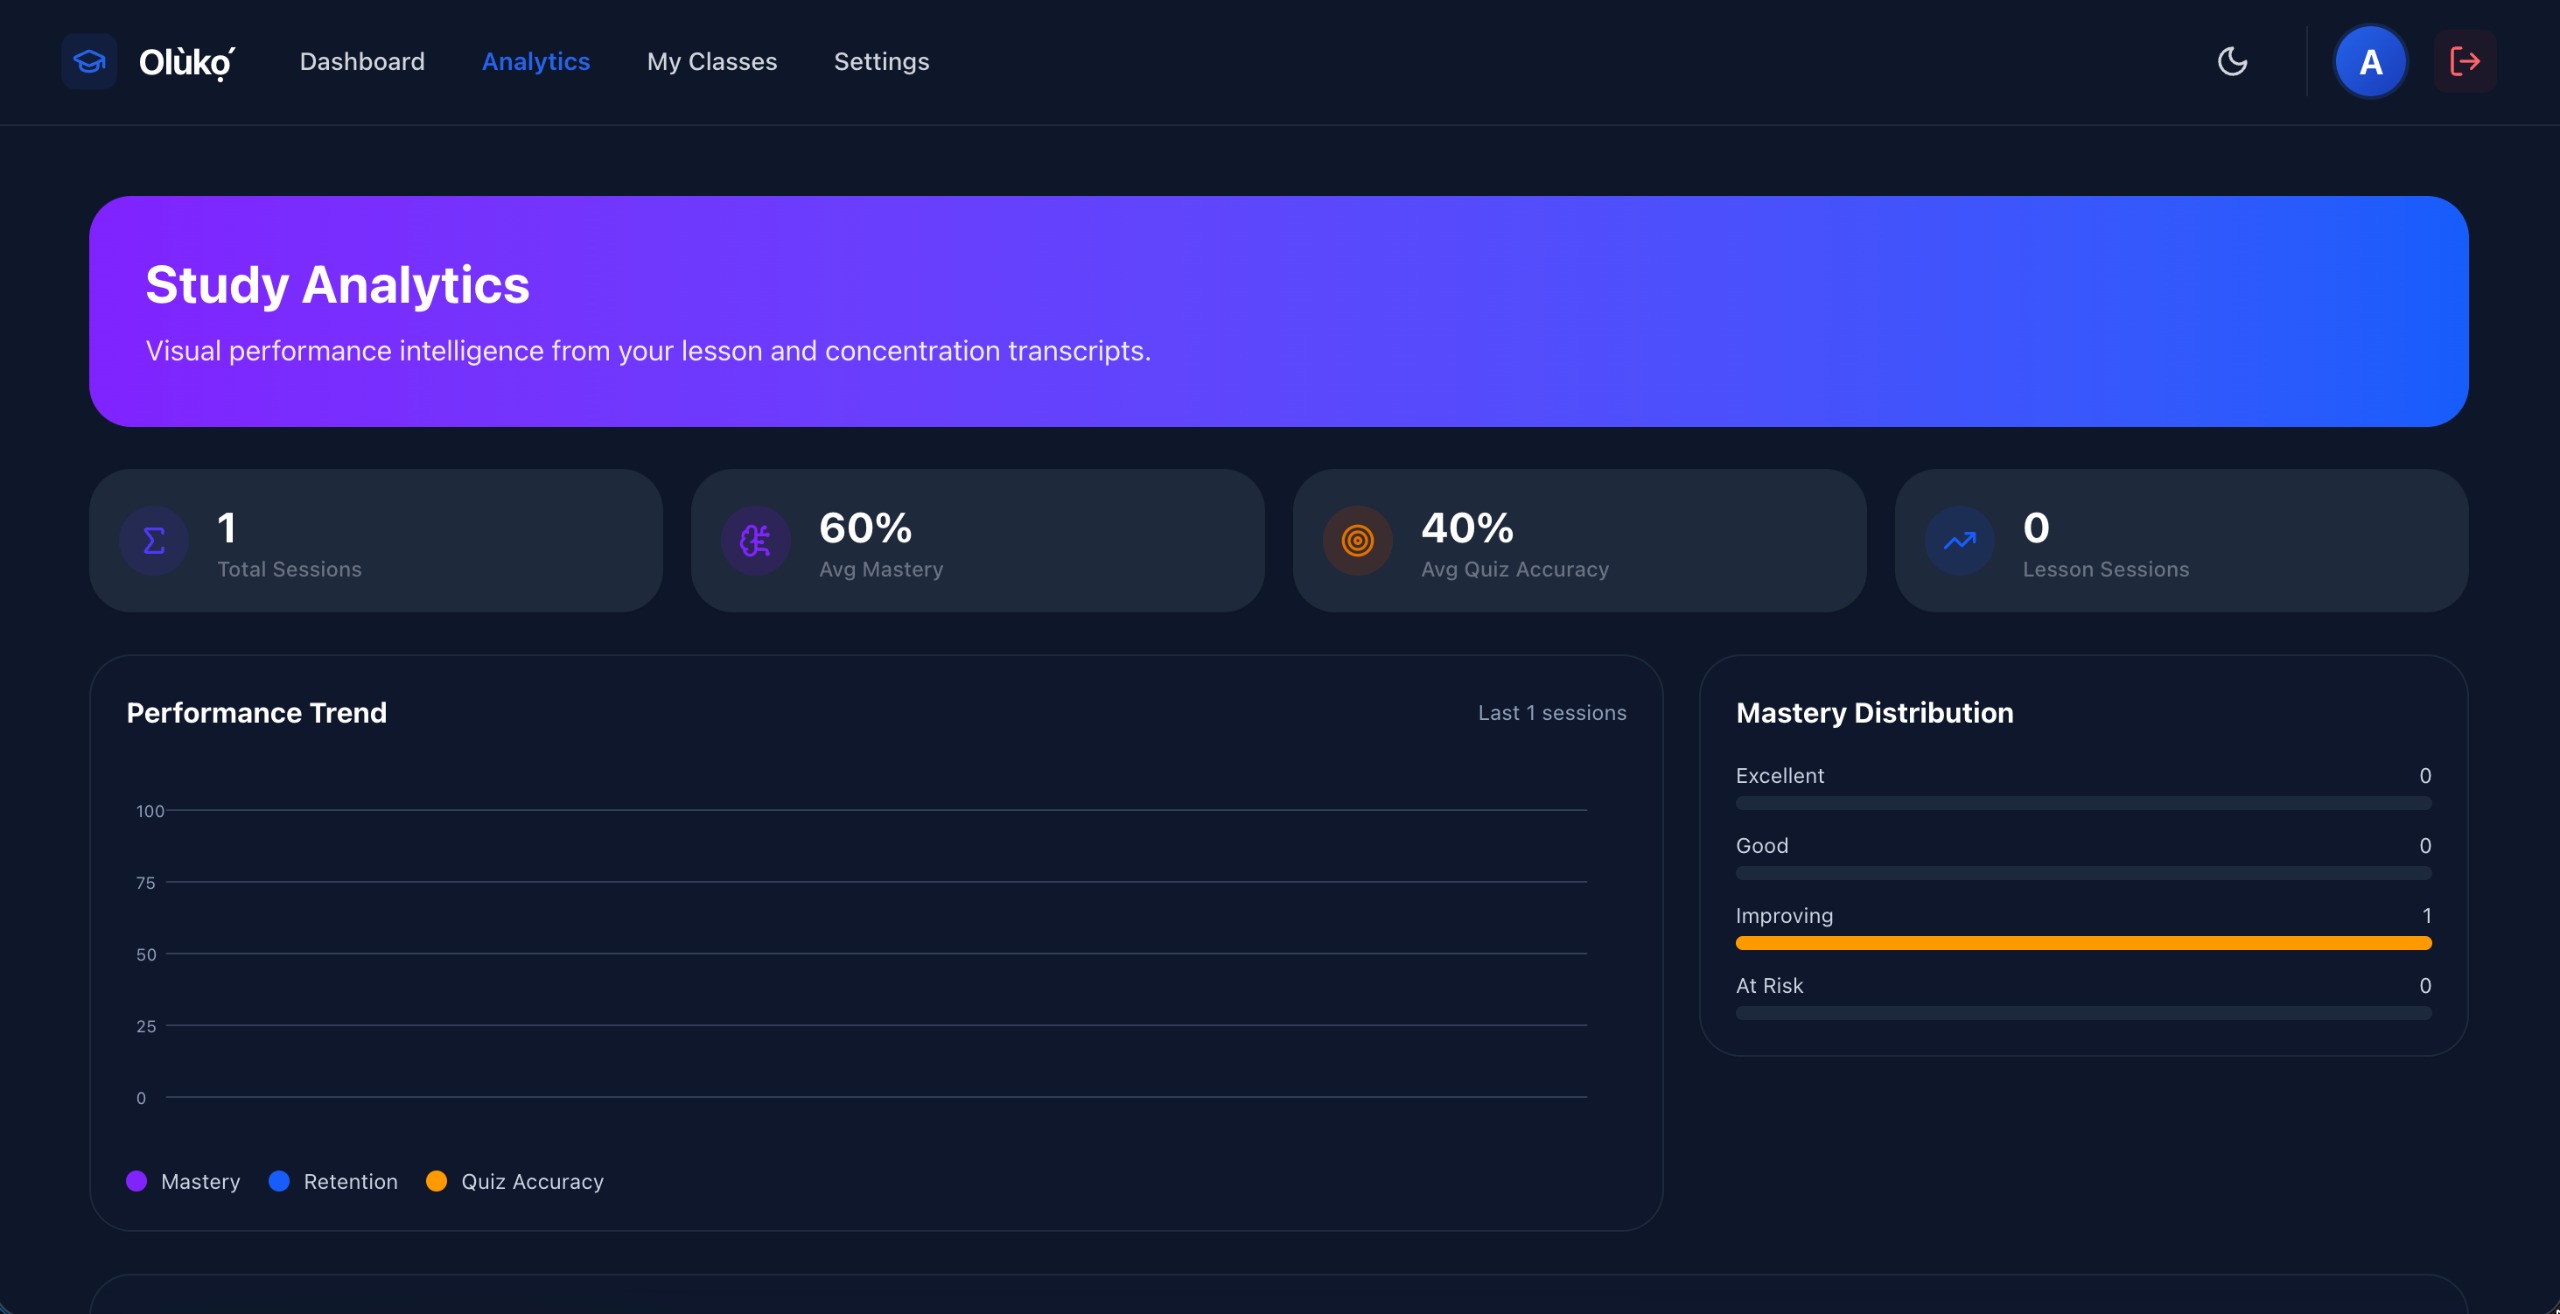The height and width of the screenshot is (1314, 2560).
Task: Toggle the Retention legend item
Action: tap(334, 1181)
